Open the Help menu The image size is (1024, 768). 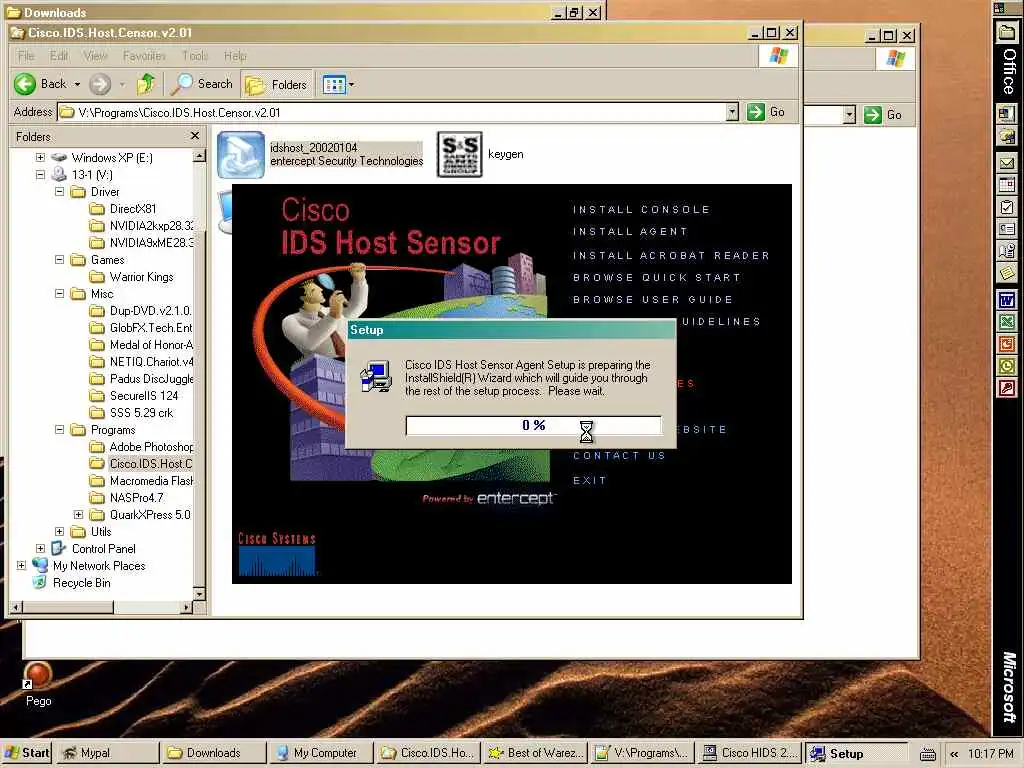[x=235, y=56]
